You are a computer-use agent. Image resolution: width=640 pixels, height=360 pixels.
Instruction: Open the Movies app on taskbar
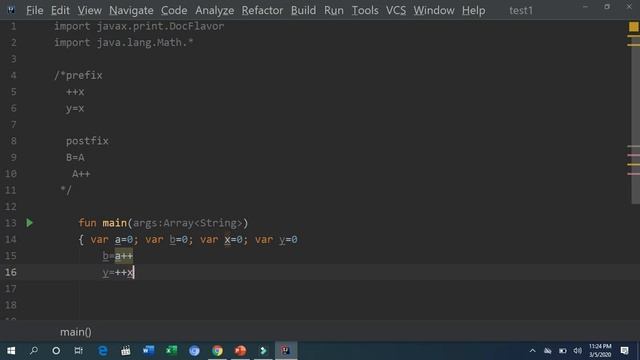click(126, 351)
